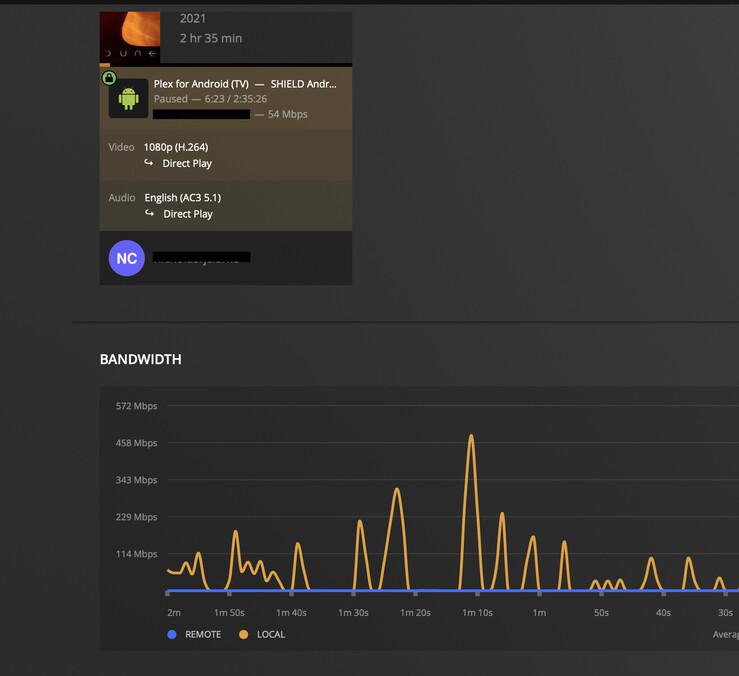The height and width of the screenshot is (676, 739).
Task: Click the redacted username next to NC avatar
Action: point(202,257)
